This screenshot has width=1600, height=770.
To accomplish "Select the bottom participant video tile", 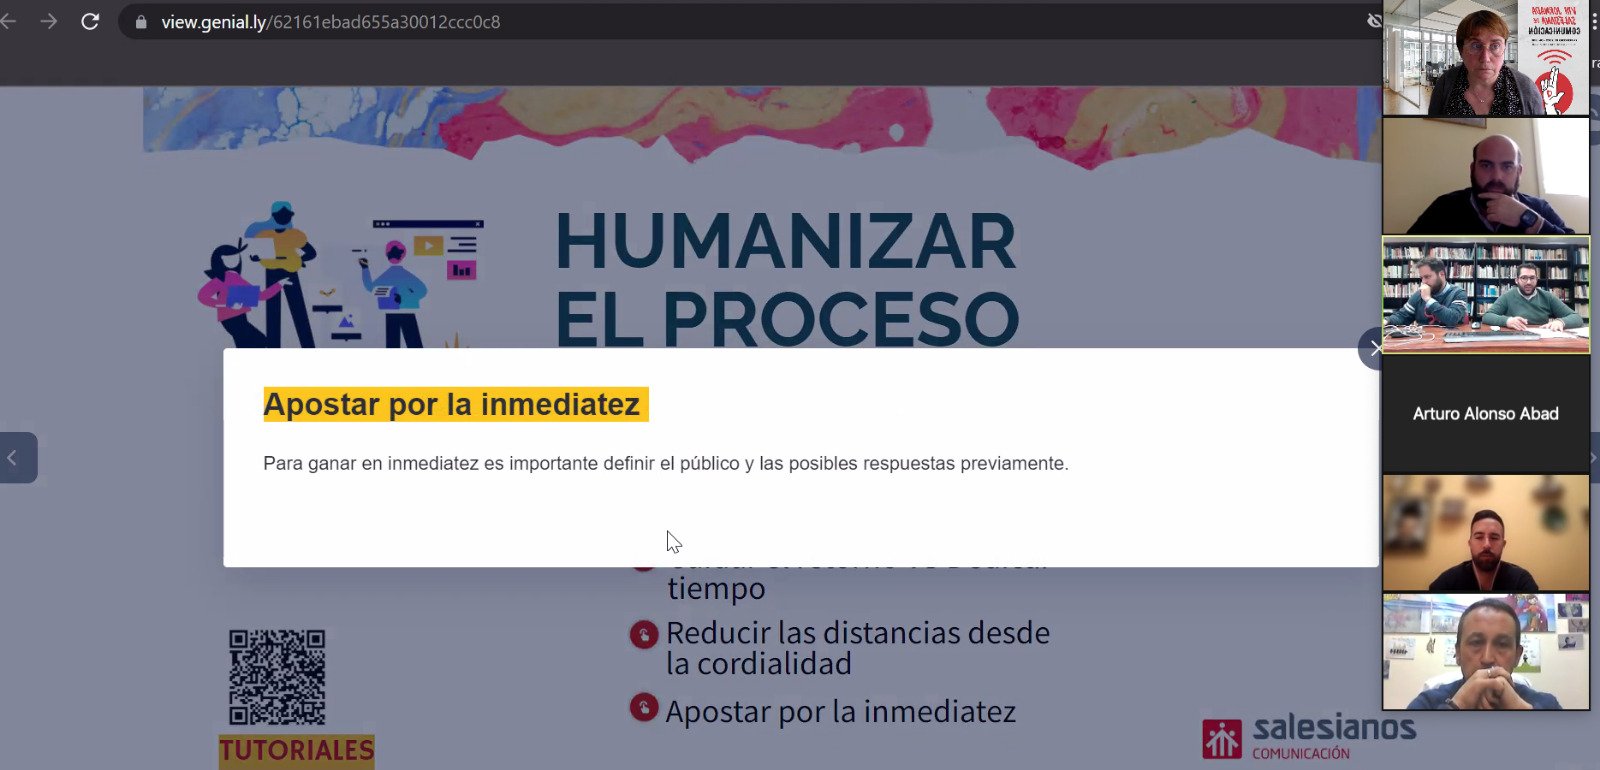I will point(1485,652).
